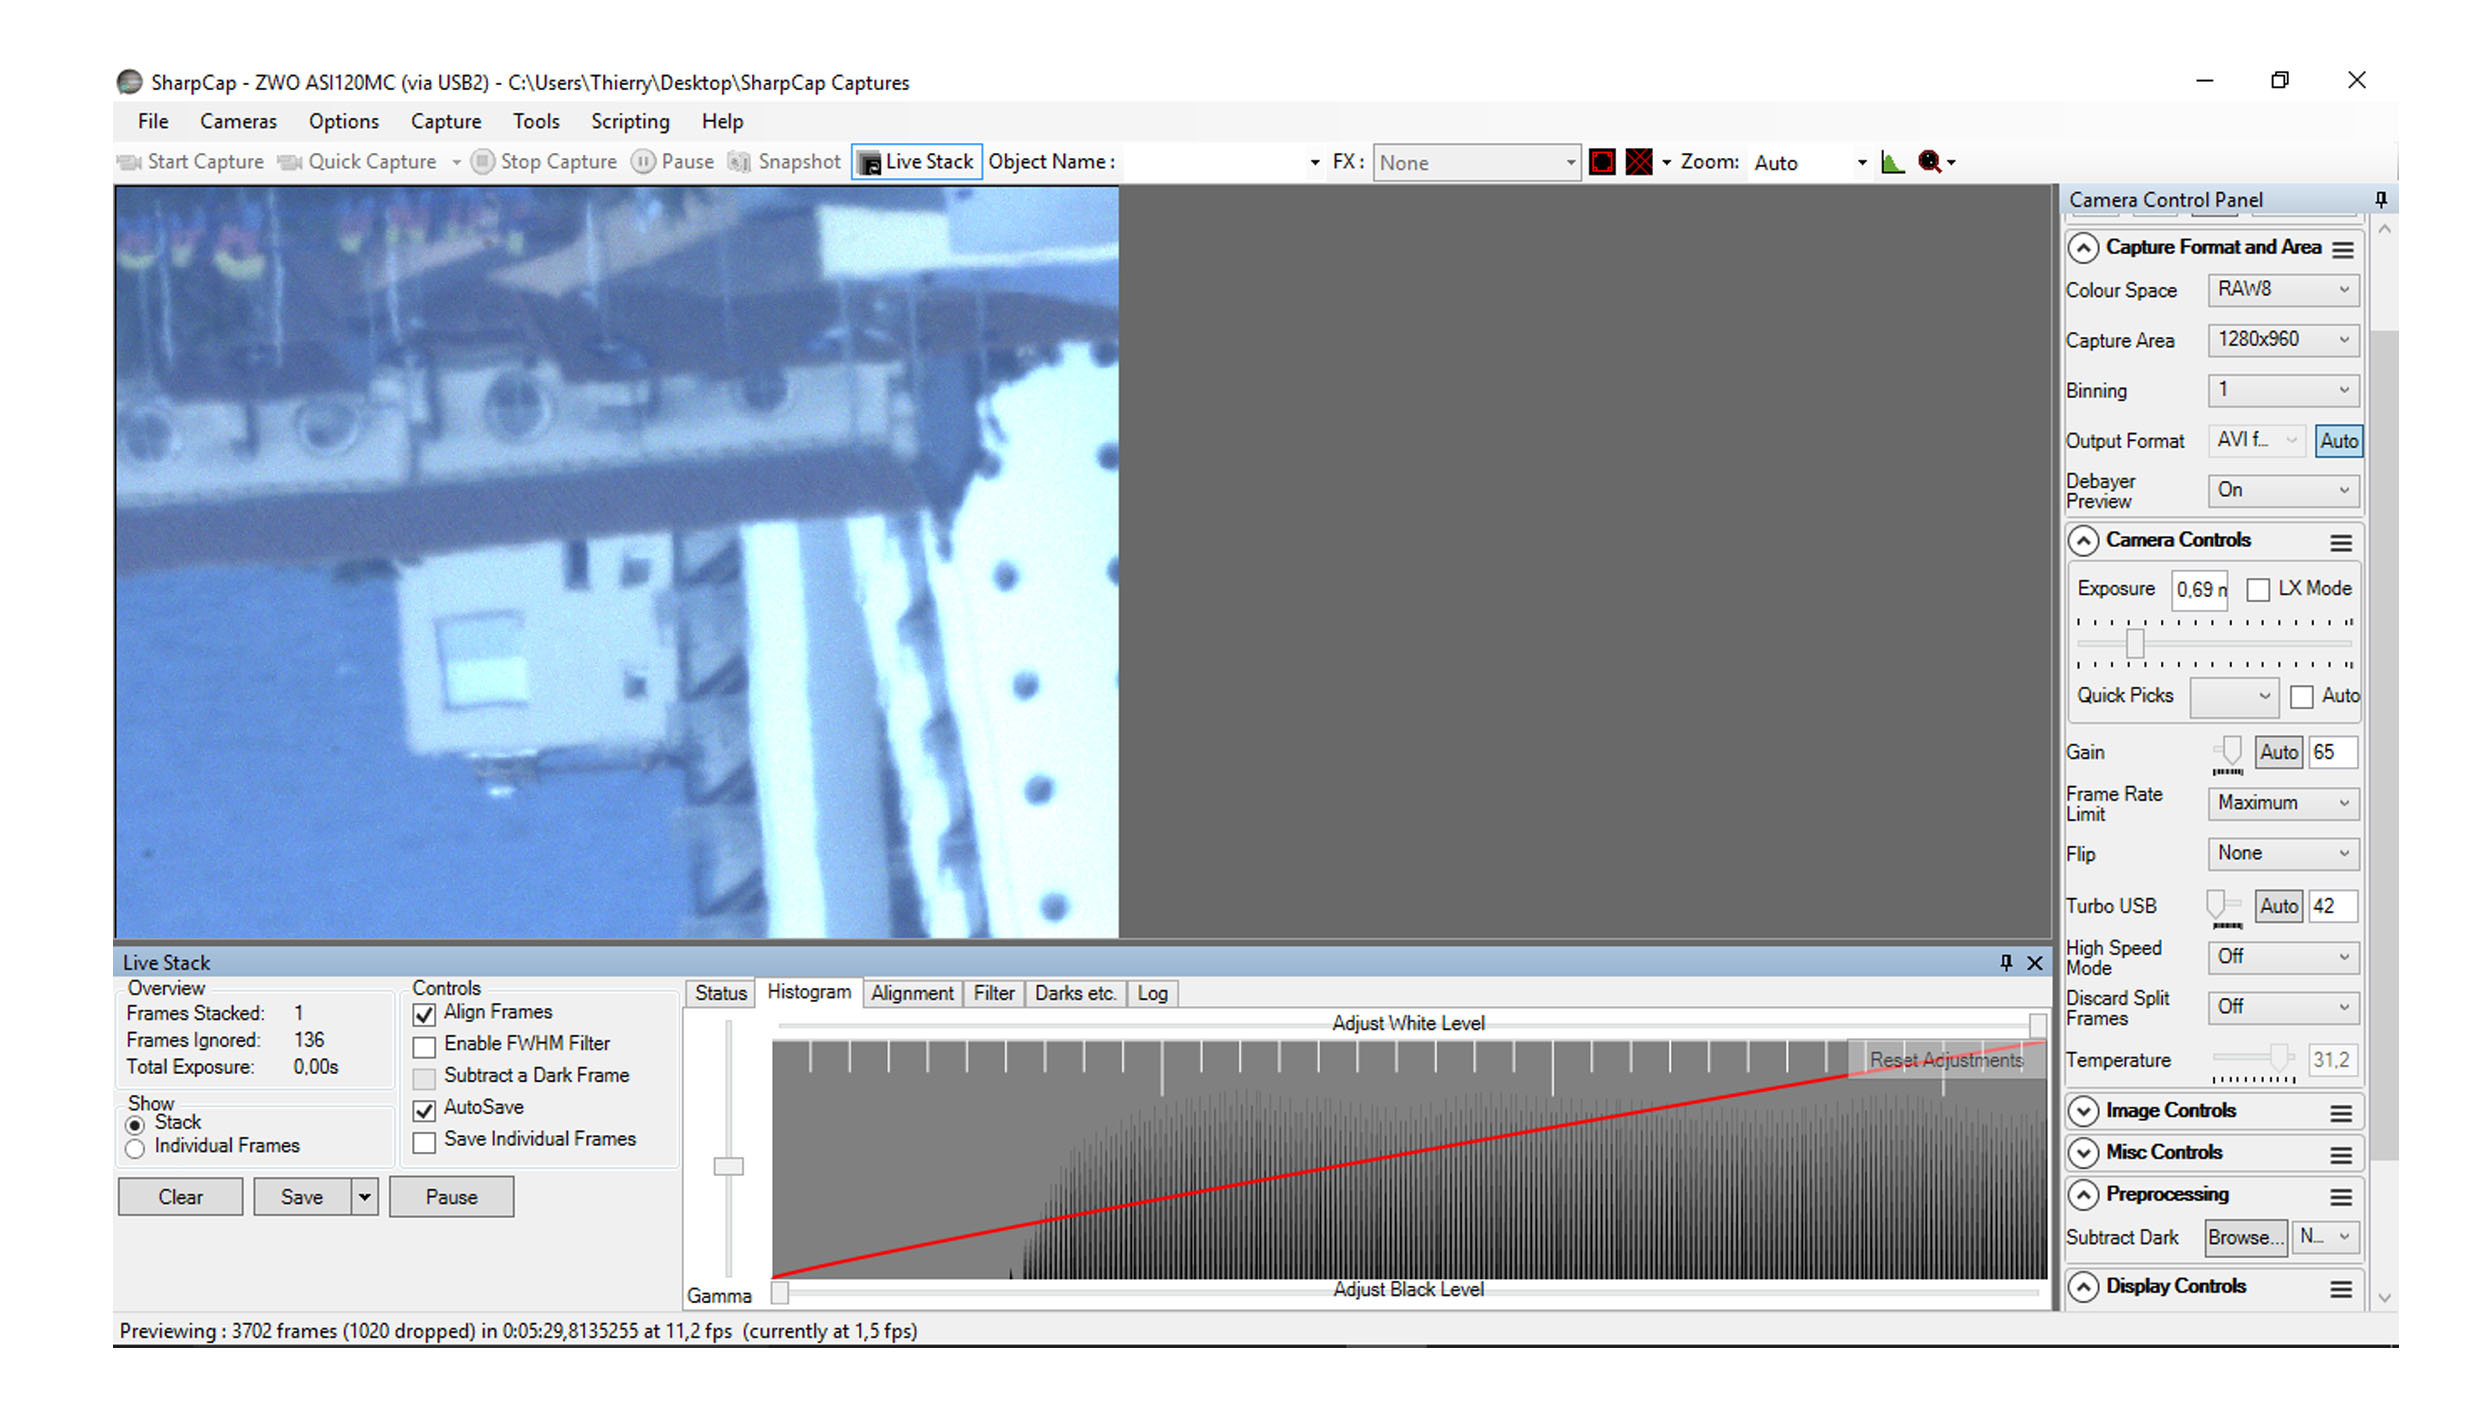Click the selection area (red square) icon
The height and width of the screenshot is (1408, 2472).
pyautogui.click(x=1602, y=162)
